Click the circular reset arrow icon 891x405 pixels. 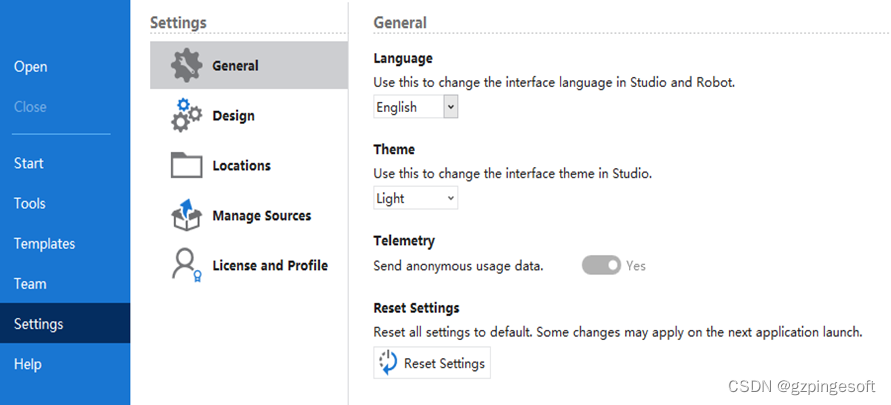tap(388, 363)
